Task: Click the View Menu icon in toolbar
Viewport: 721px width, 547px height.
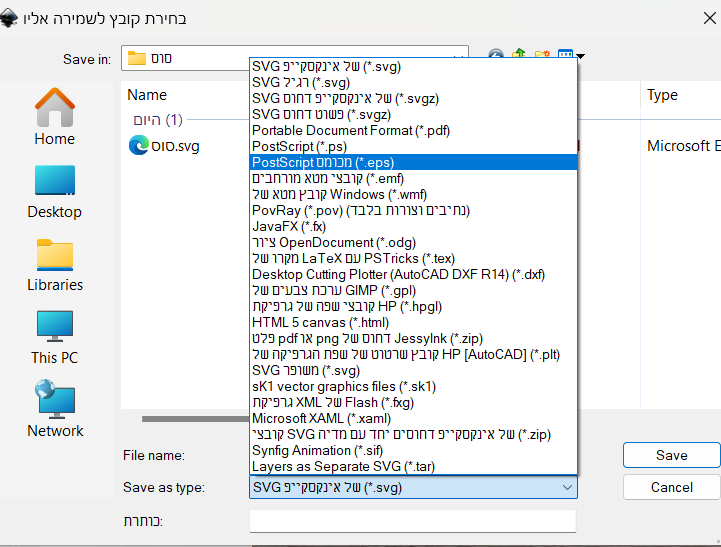Action: coord(565,55)
